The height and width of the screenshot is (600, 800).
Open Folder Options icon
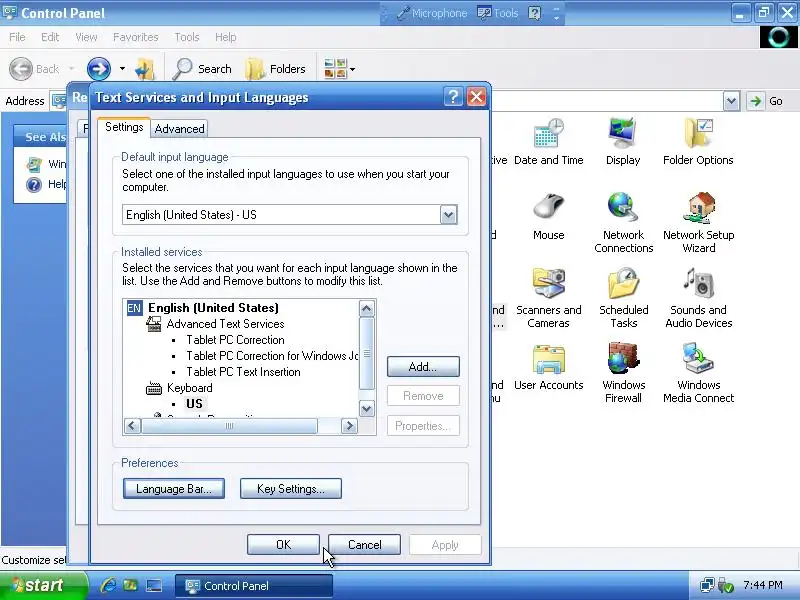pyautogui.click(x=698, y=142)
